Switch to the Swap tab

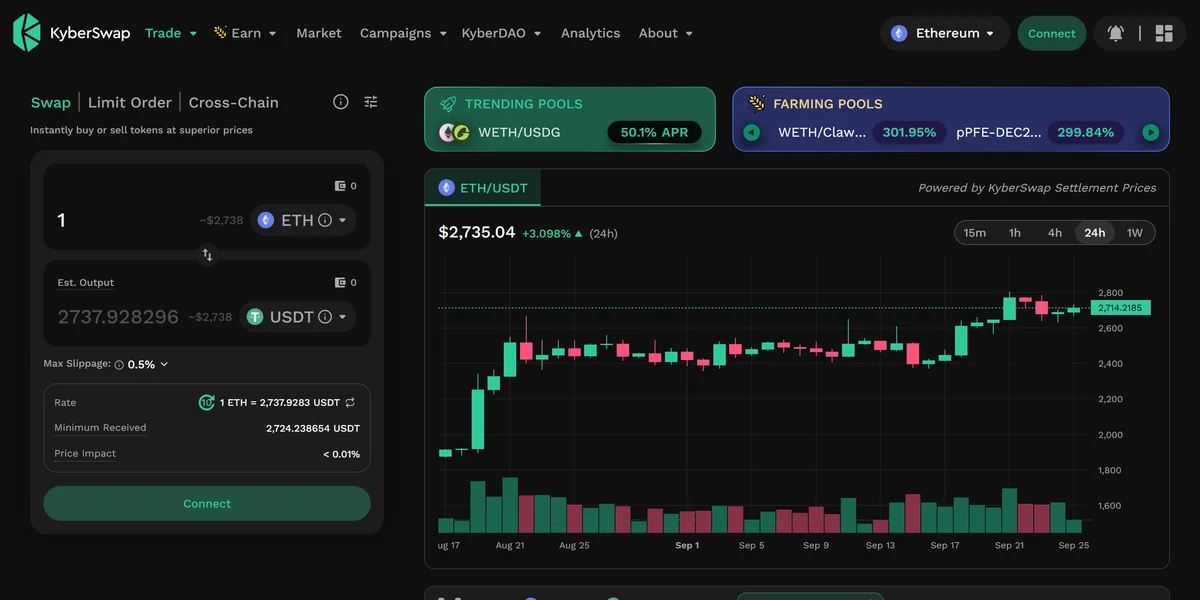[51, 102]
